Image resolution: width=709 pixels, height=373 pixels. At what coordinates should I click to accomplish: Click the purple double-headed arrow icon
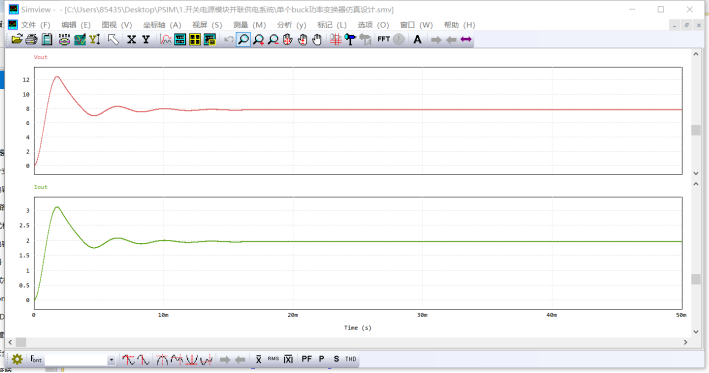pyautogui.click(x=466, y=40)
